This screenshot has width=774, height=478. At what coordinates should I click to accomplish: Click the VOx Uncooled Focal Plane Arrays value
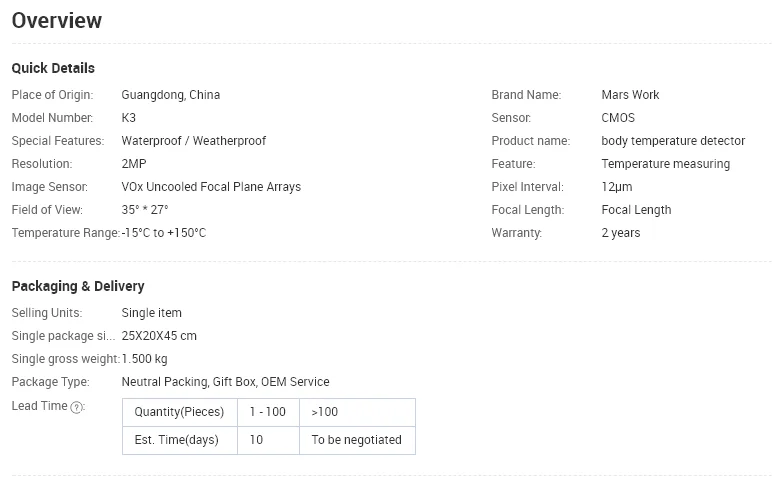tap(210, 187)
